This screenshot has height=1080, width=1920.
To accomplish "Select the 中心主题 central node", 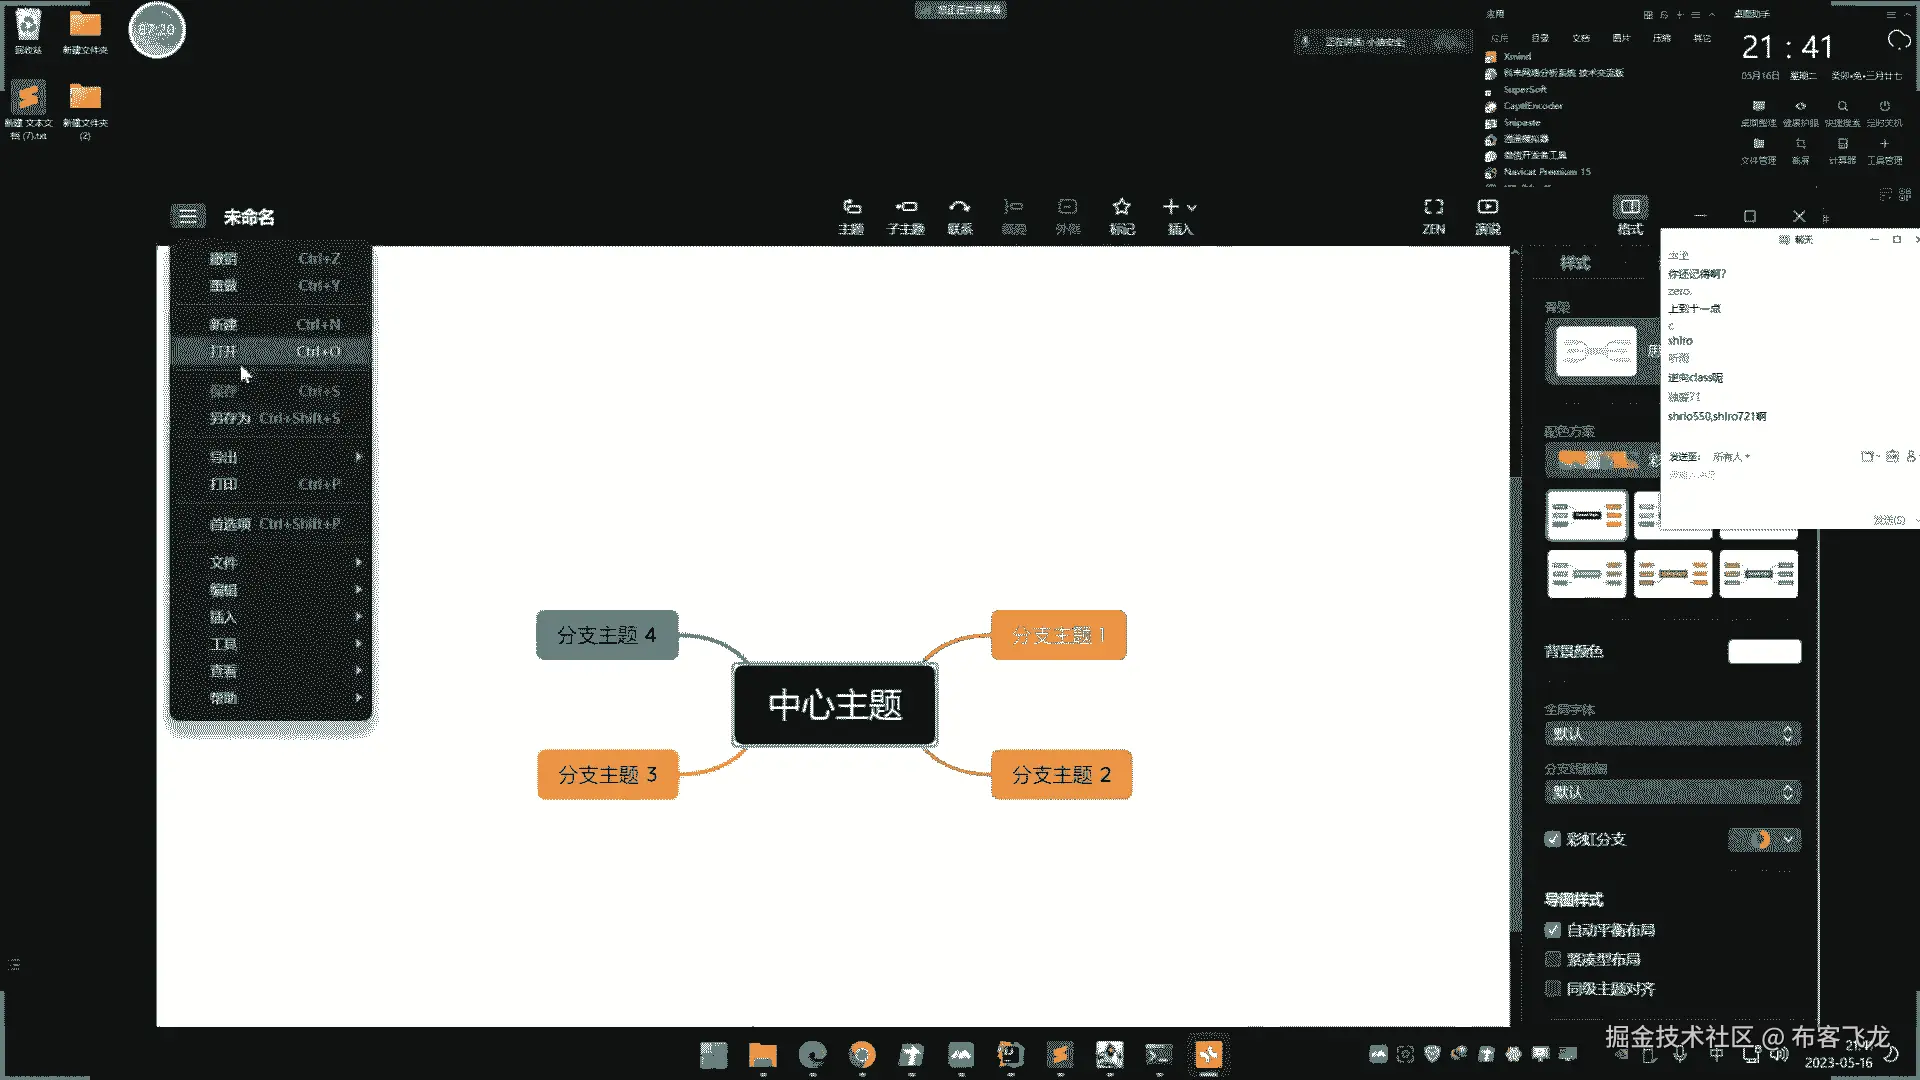I will click(835, 705).
